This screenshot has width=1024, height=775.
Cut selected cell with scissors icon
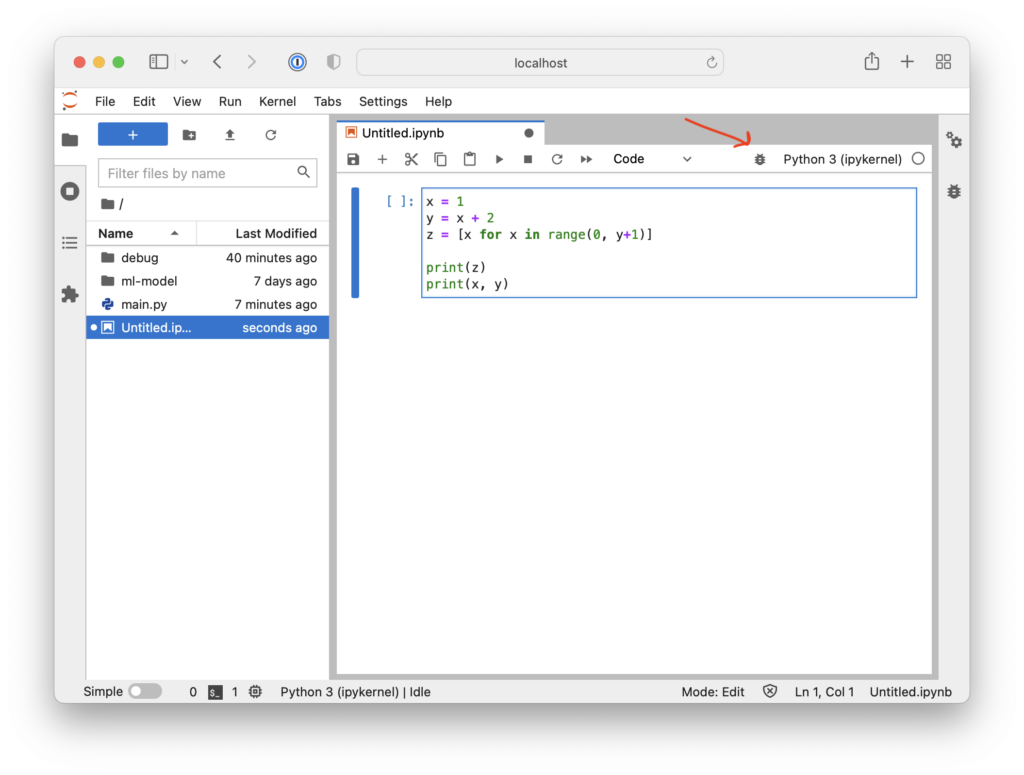(411, 159)
